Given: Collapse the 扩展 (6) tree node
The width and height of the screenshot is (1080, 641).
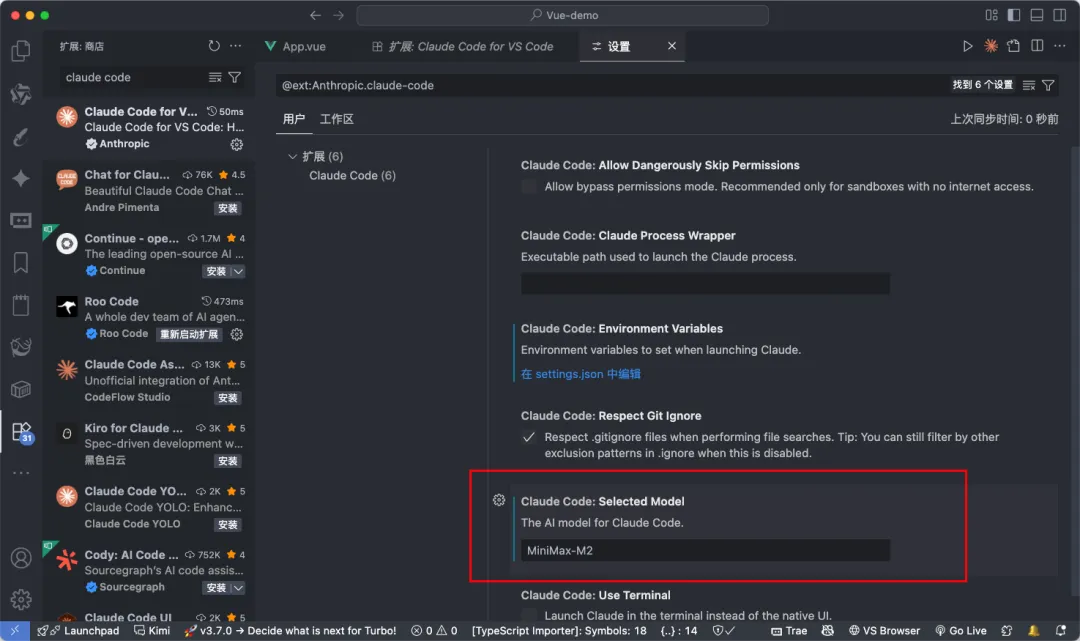Looking at the screenshot, I should click(293, 157).
